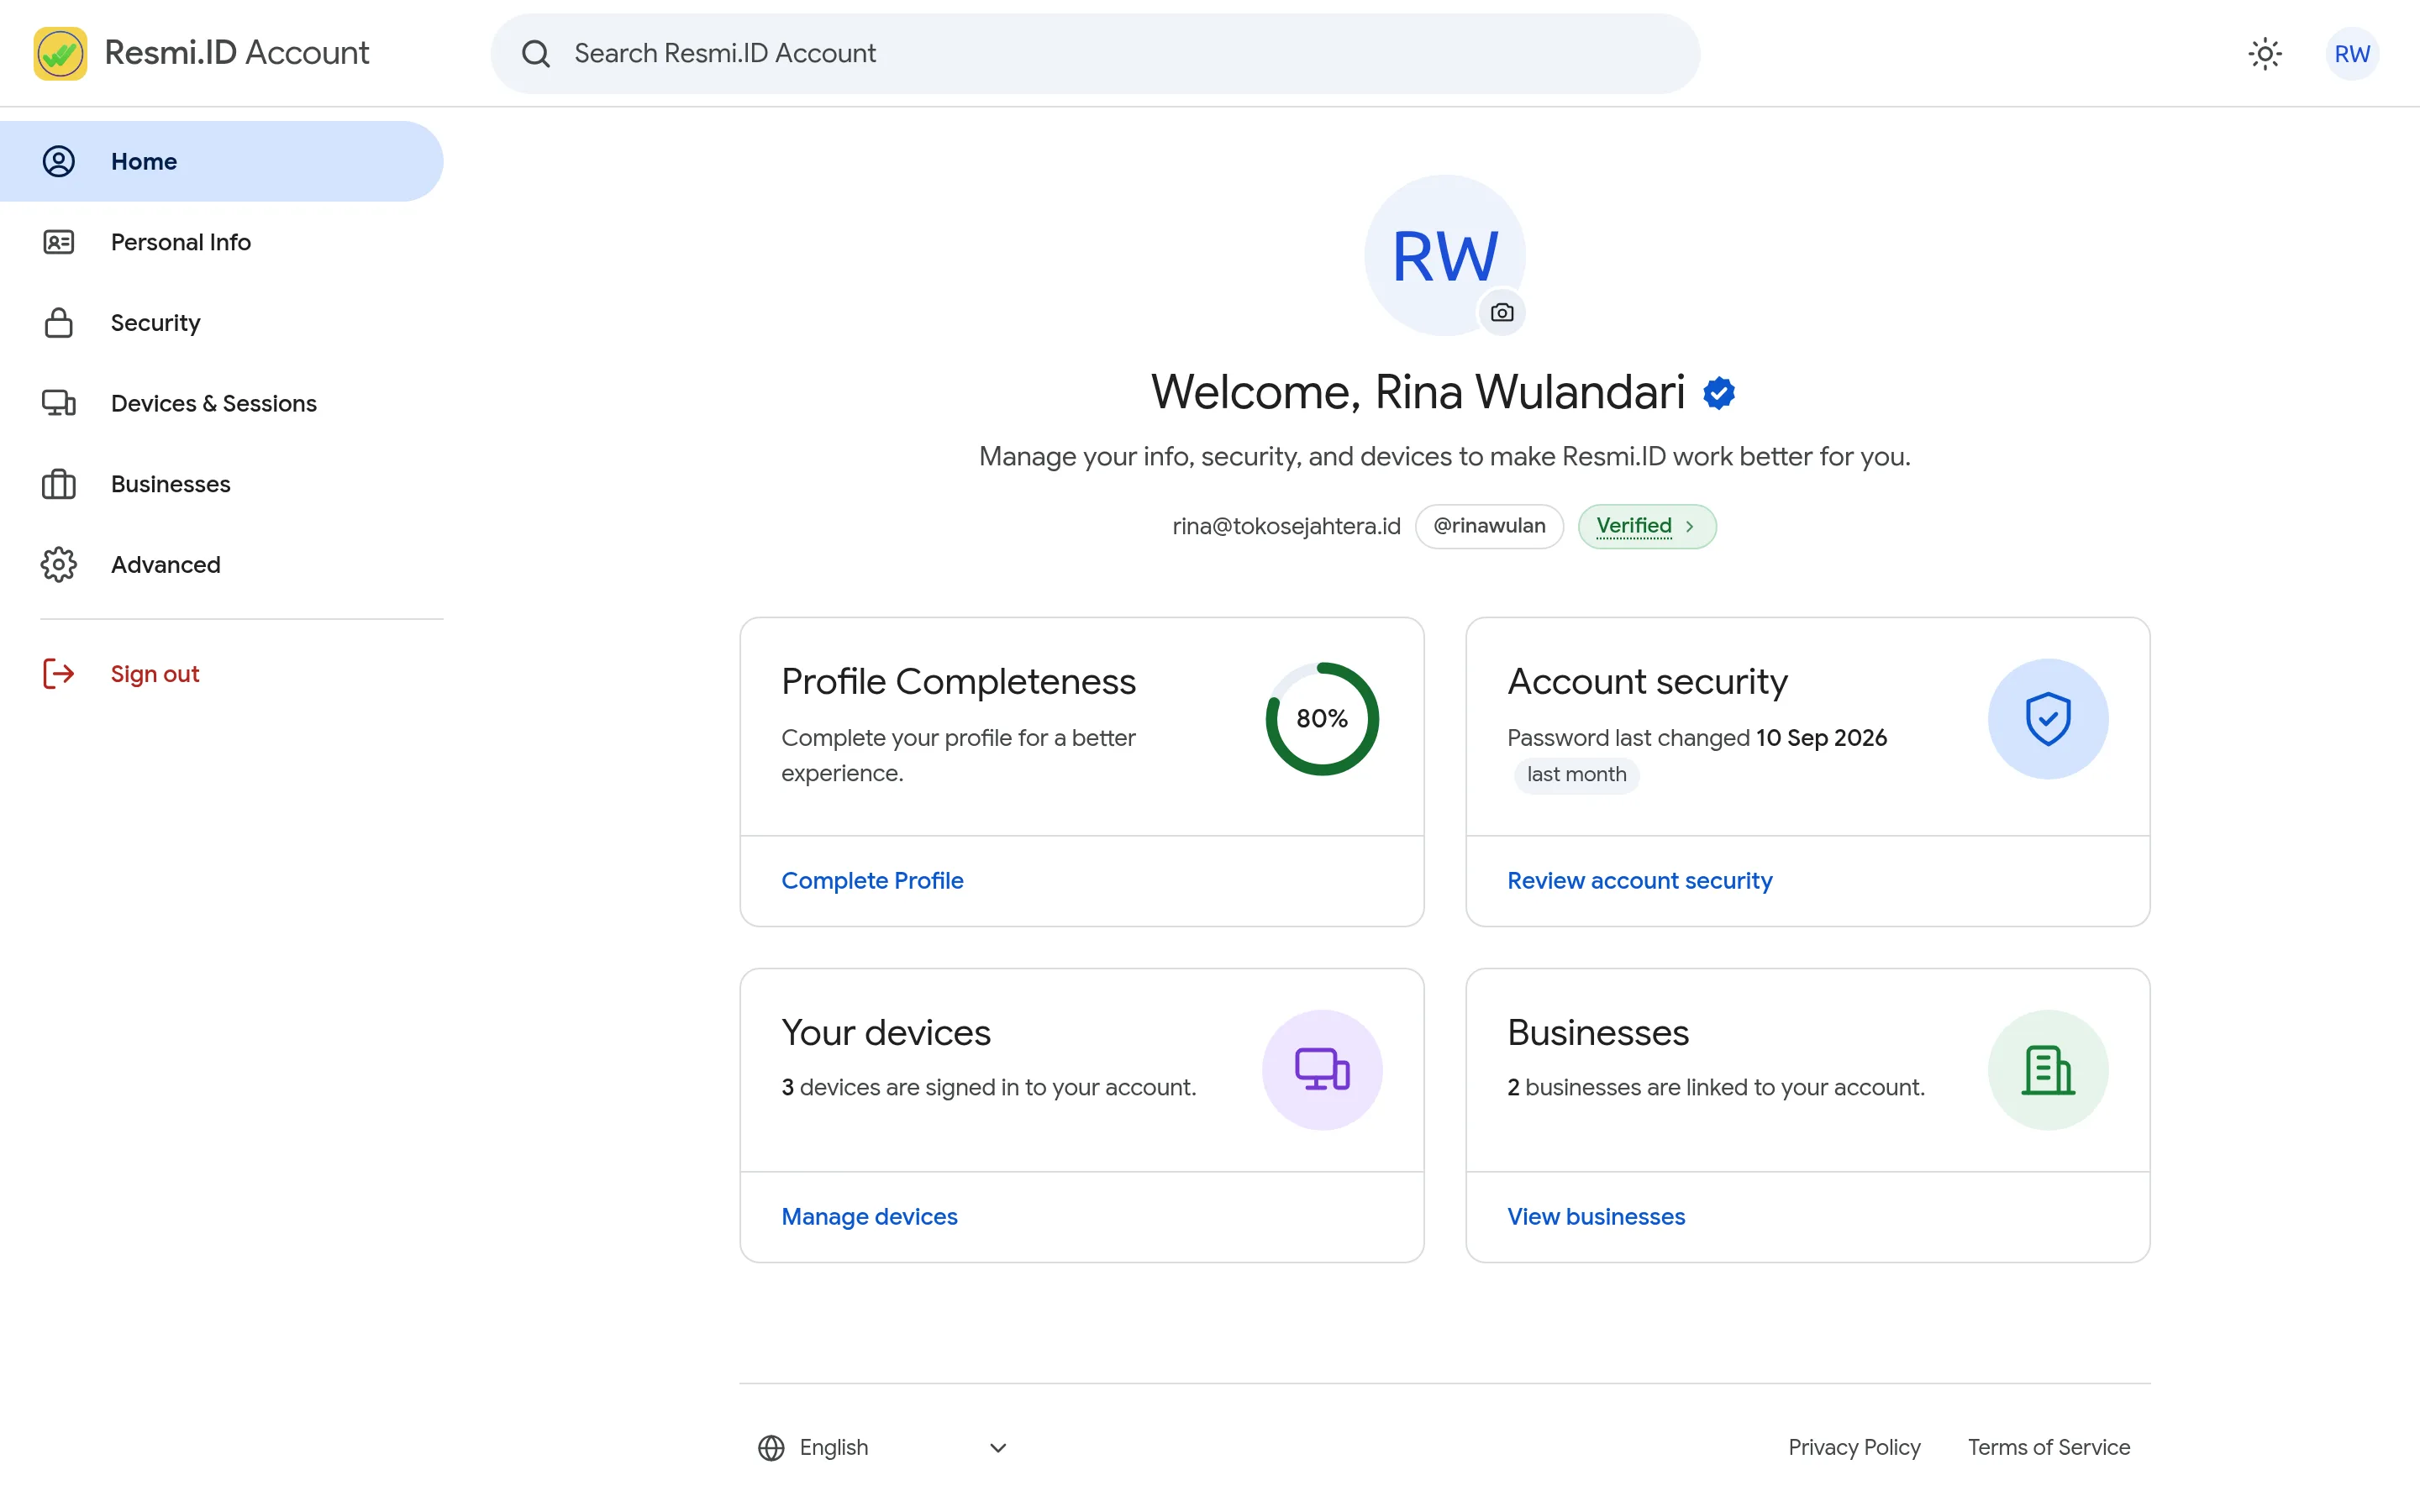This screenshot has width=2420, height=1512.
Task: Click the Devices & Sessions monitor icon
Action: (x=59, y=403)
